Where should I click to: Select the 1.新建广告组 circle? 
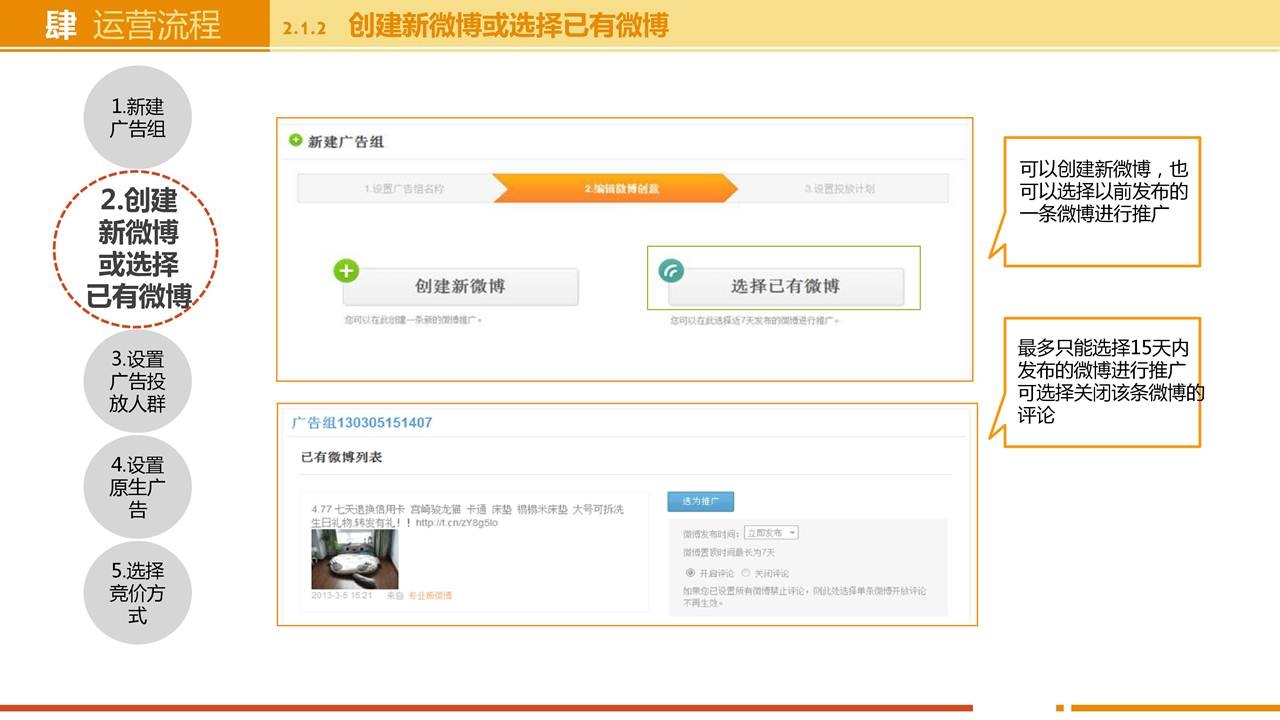click(x=138, y=118)
